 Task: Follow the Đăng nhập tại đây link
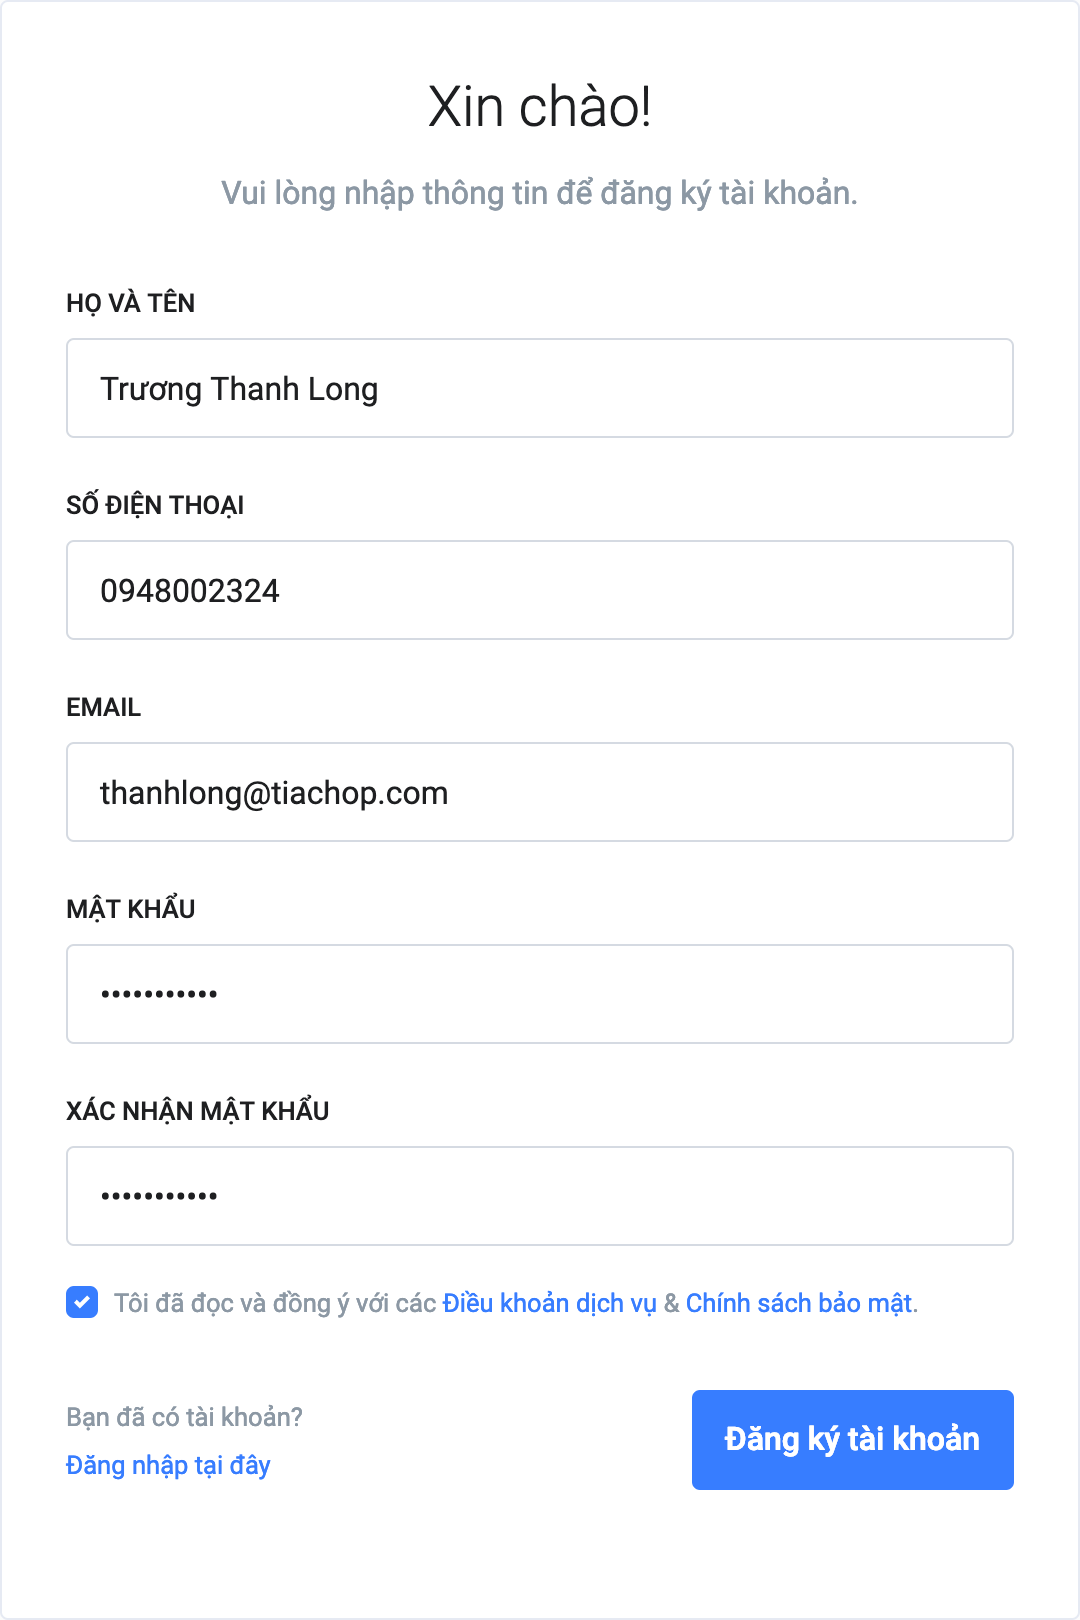[x=168, y=1465]
